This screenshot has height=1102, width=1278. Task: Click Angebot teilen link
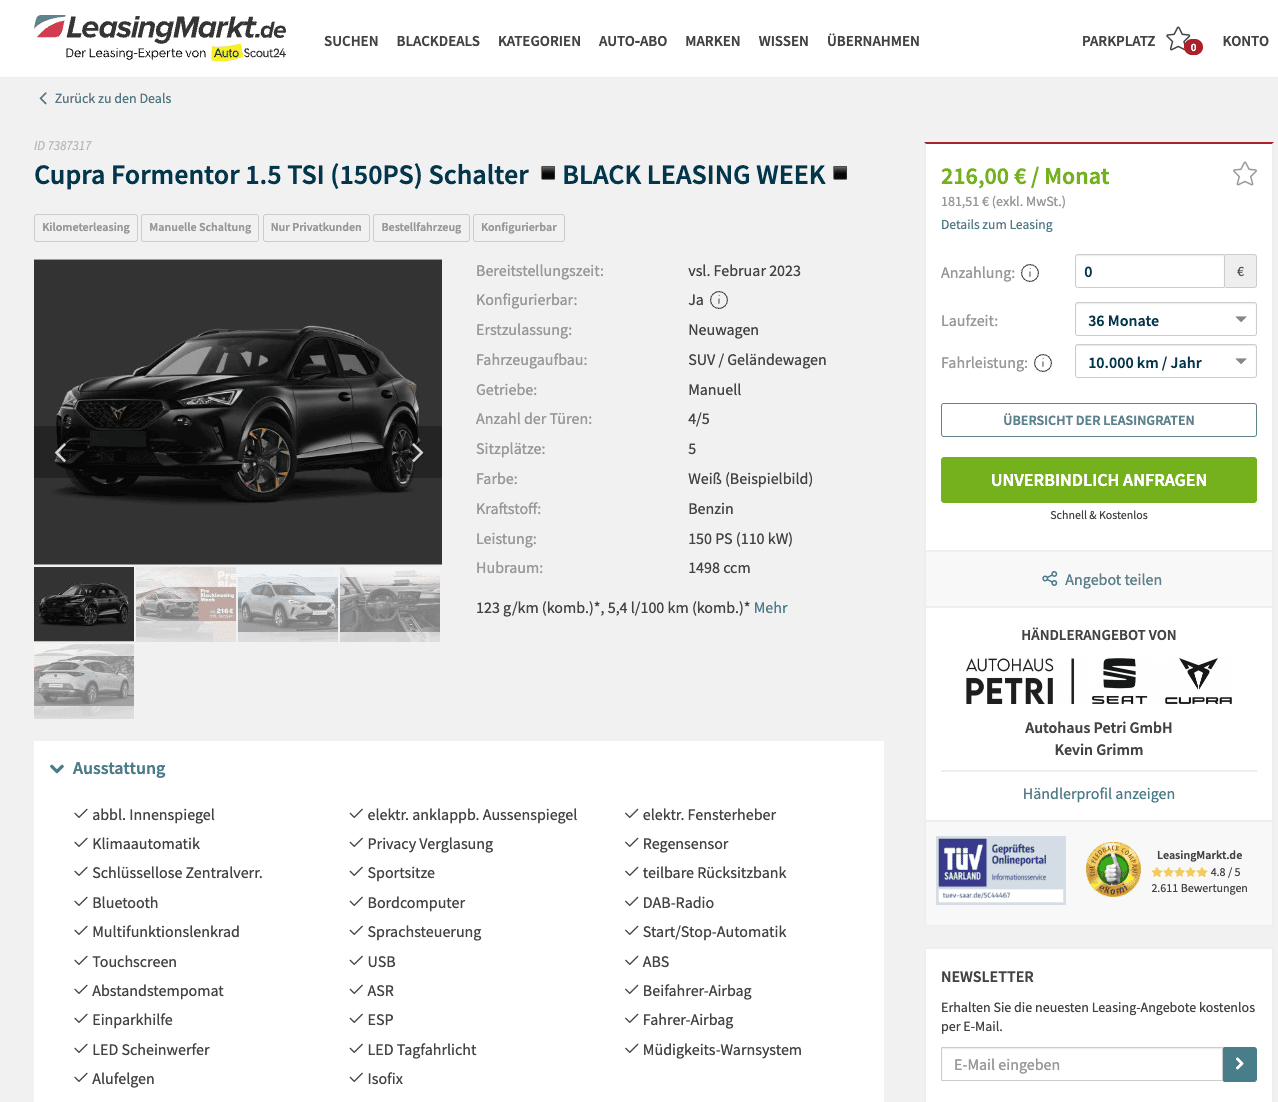click(x=1113, y=579)
